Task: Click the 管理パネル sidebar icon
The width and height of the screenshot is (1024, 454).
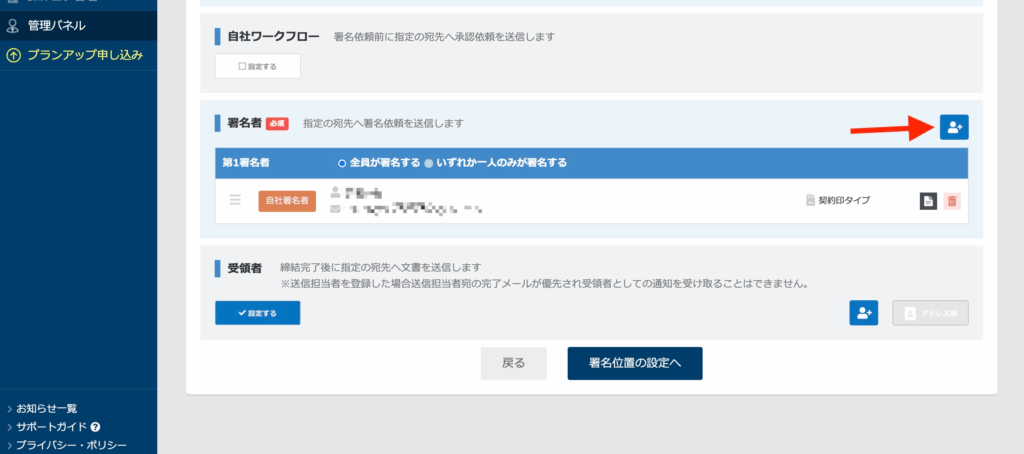Action: (x=12, y=26)
